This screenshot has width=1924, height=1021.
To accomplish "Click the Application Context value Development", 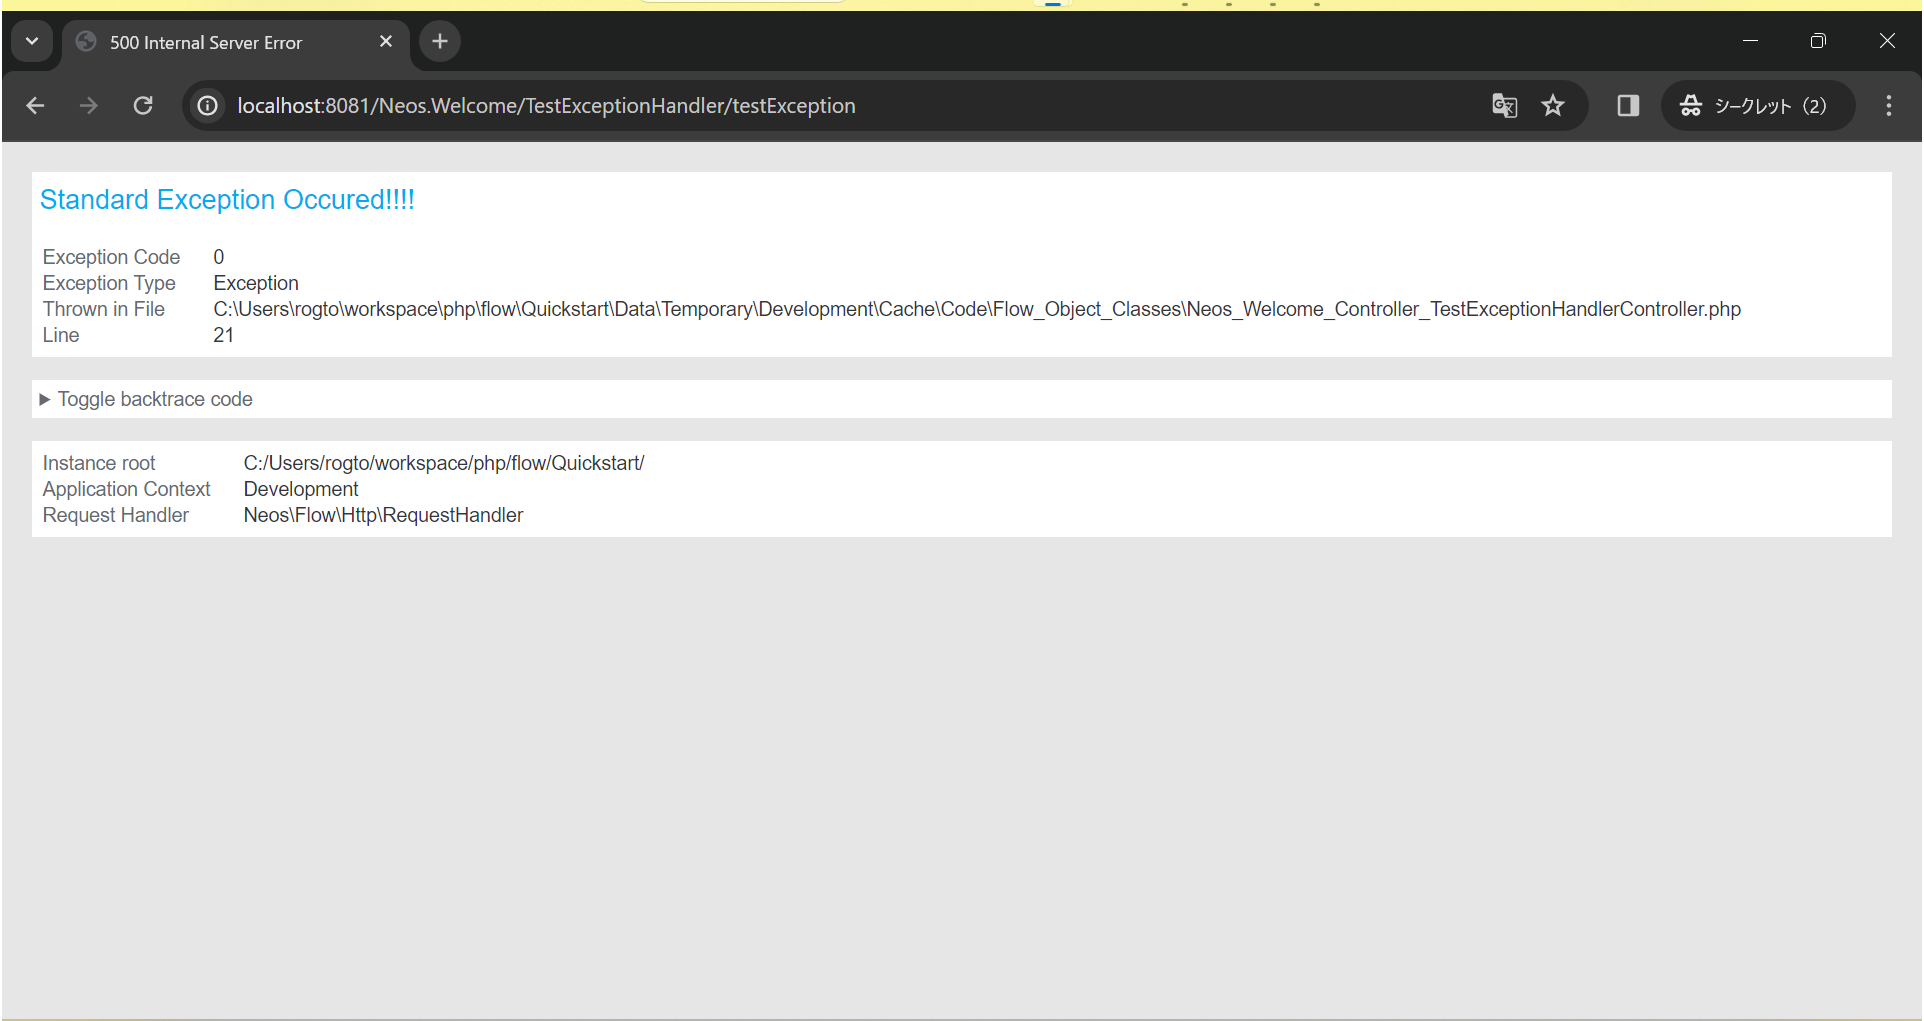I will tap(301, 489).
